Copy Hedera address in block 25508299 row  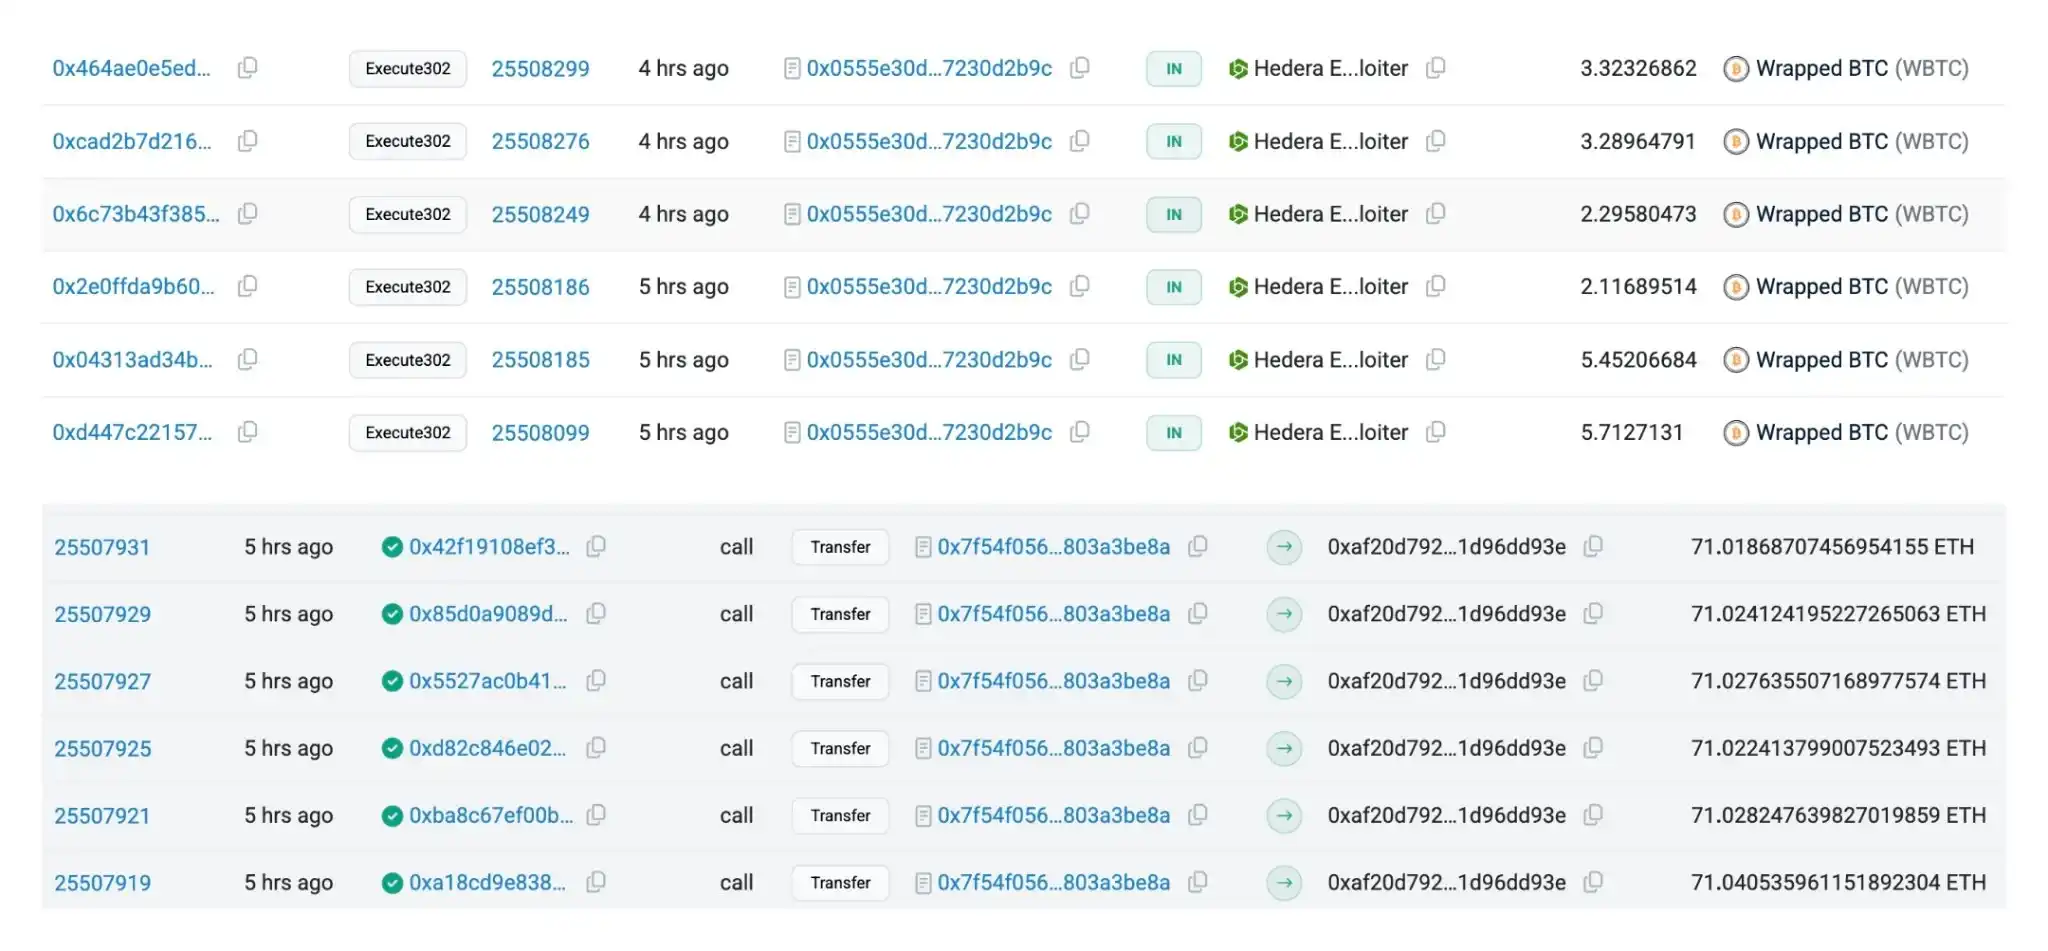coord(1435,68)
